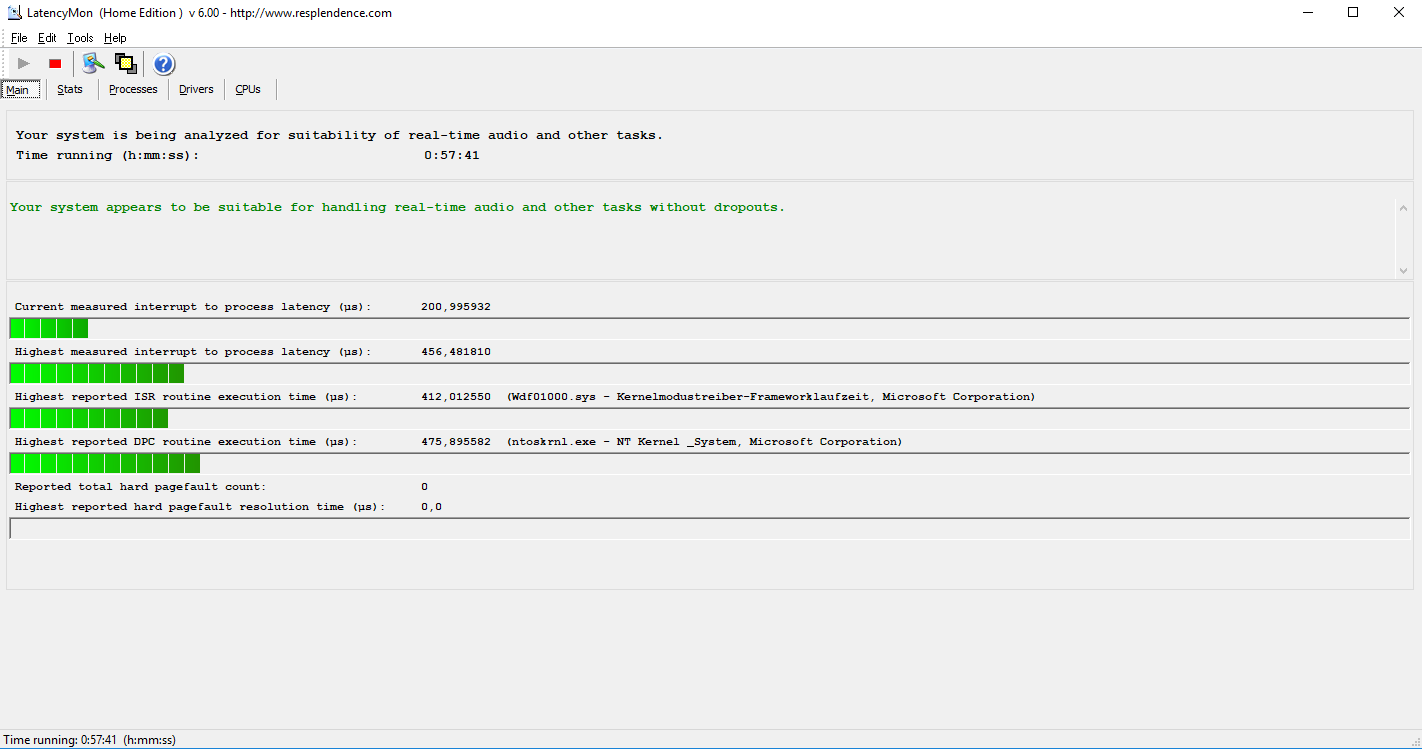Image resolution: width=1422 pixels, height=749 pixels.
Task: Switch to the Main tab
Action: [21, 90]
